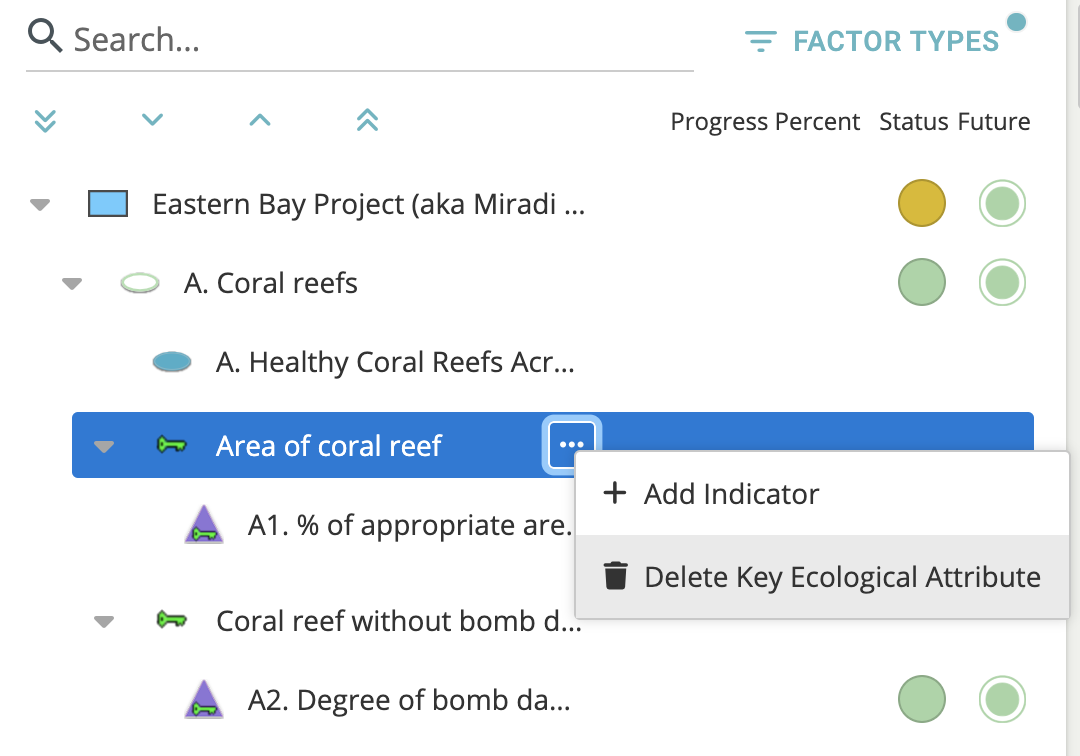1080x756 pixels.
Task: Collapse all tree levels double-chevron
Action: click(367, 121)
